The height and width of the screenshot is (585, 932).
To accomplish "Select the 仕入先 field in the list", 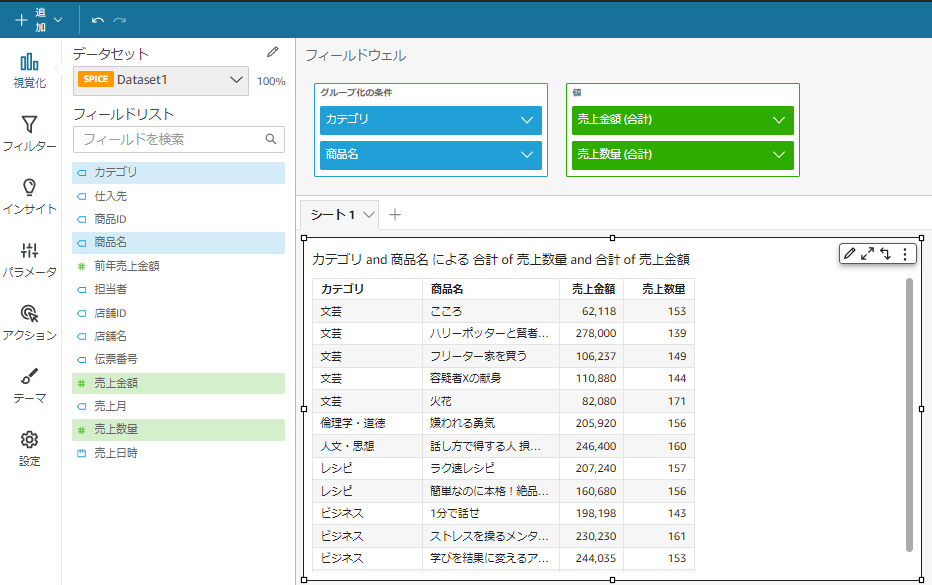I will click(178, 196).
